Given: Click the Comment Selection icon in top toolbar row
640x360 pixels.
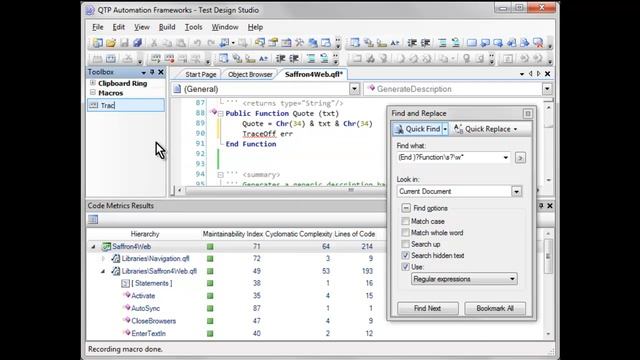Looking at the screenshot, I should coord(442,43).
